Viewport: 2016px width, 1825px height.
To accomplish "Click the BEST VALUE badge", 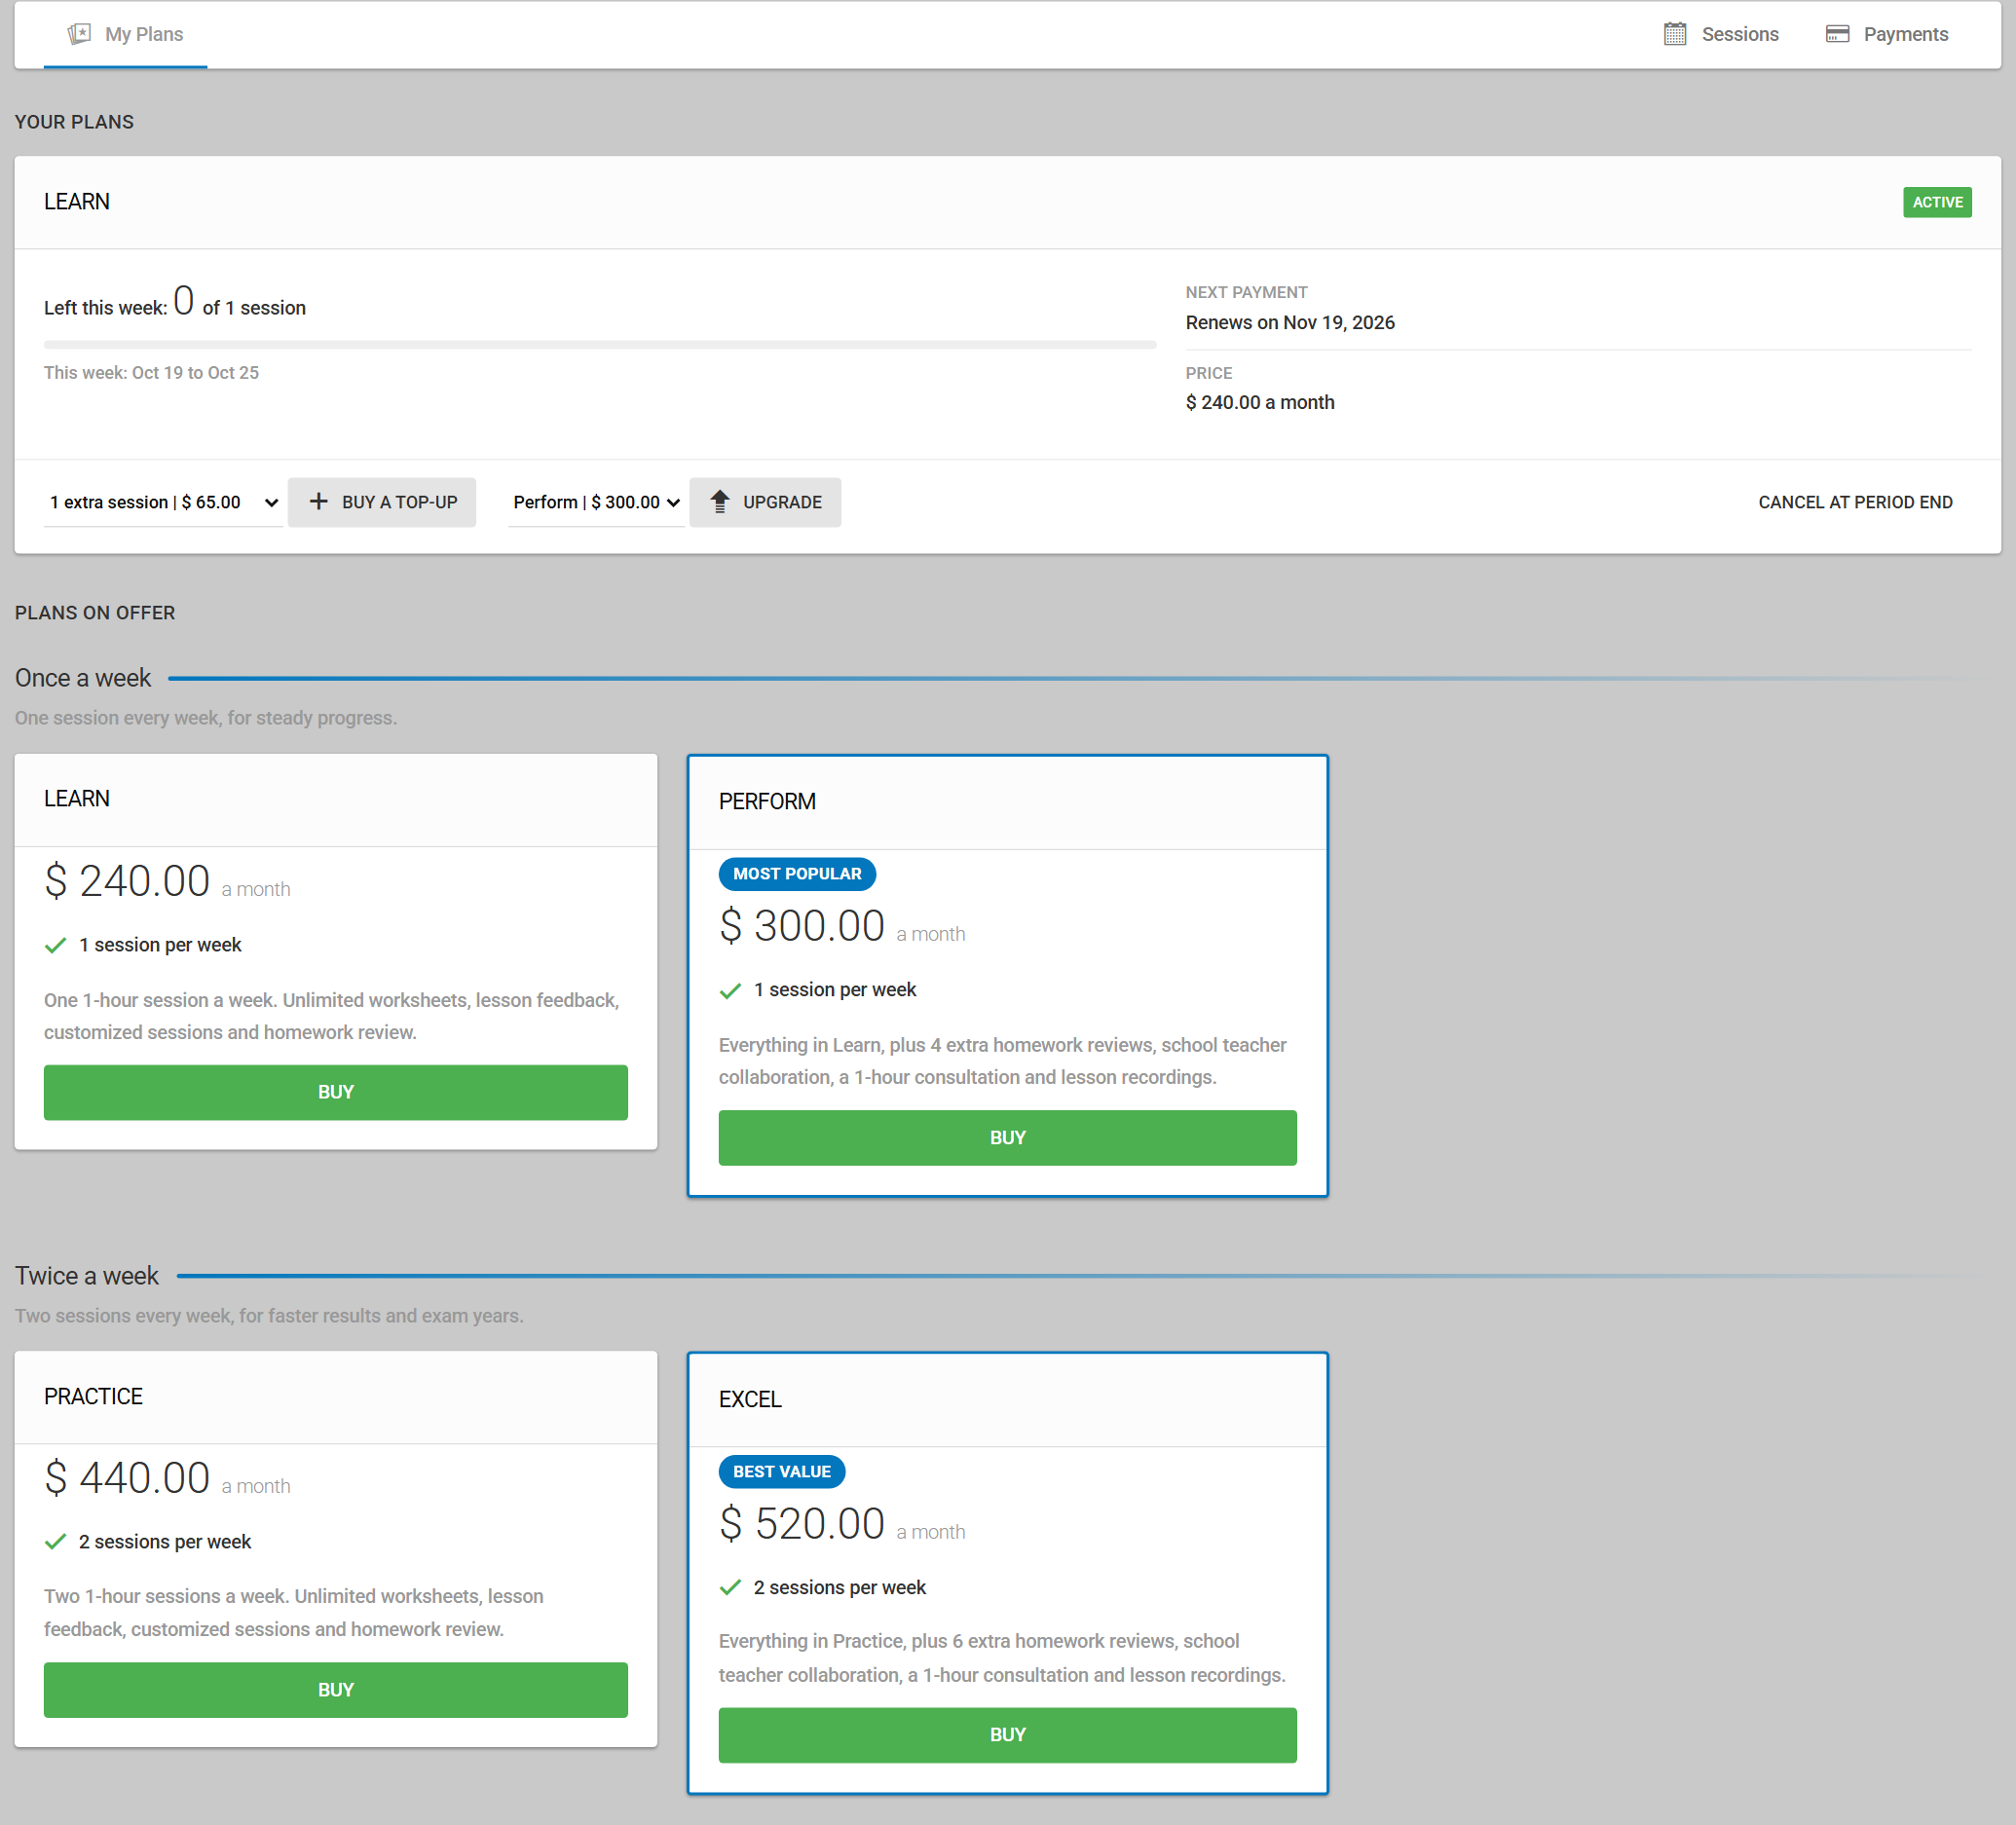I will click(x=782, y=1471).
